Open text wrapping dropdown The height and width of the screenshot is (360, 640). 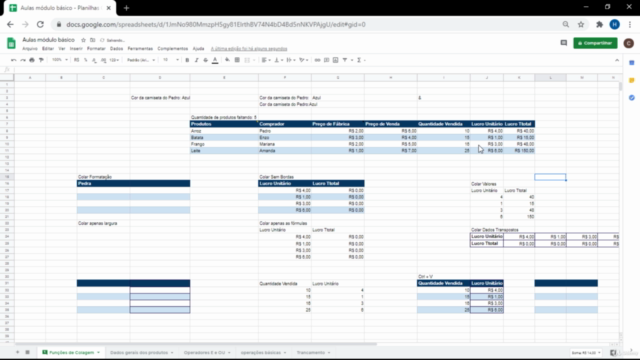click(291, 60)
